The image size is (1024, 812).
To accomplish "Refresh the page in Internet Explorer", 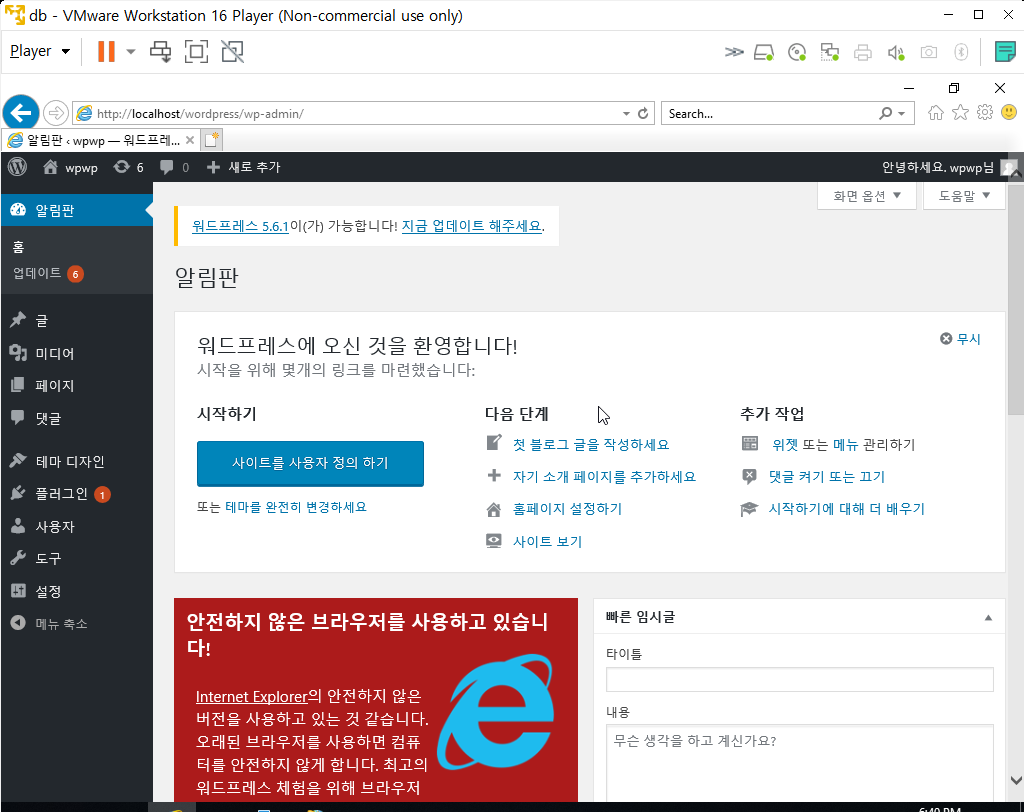I will [x=643, y=114].
